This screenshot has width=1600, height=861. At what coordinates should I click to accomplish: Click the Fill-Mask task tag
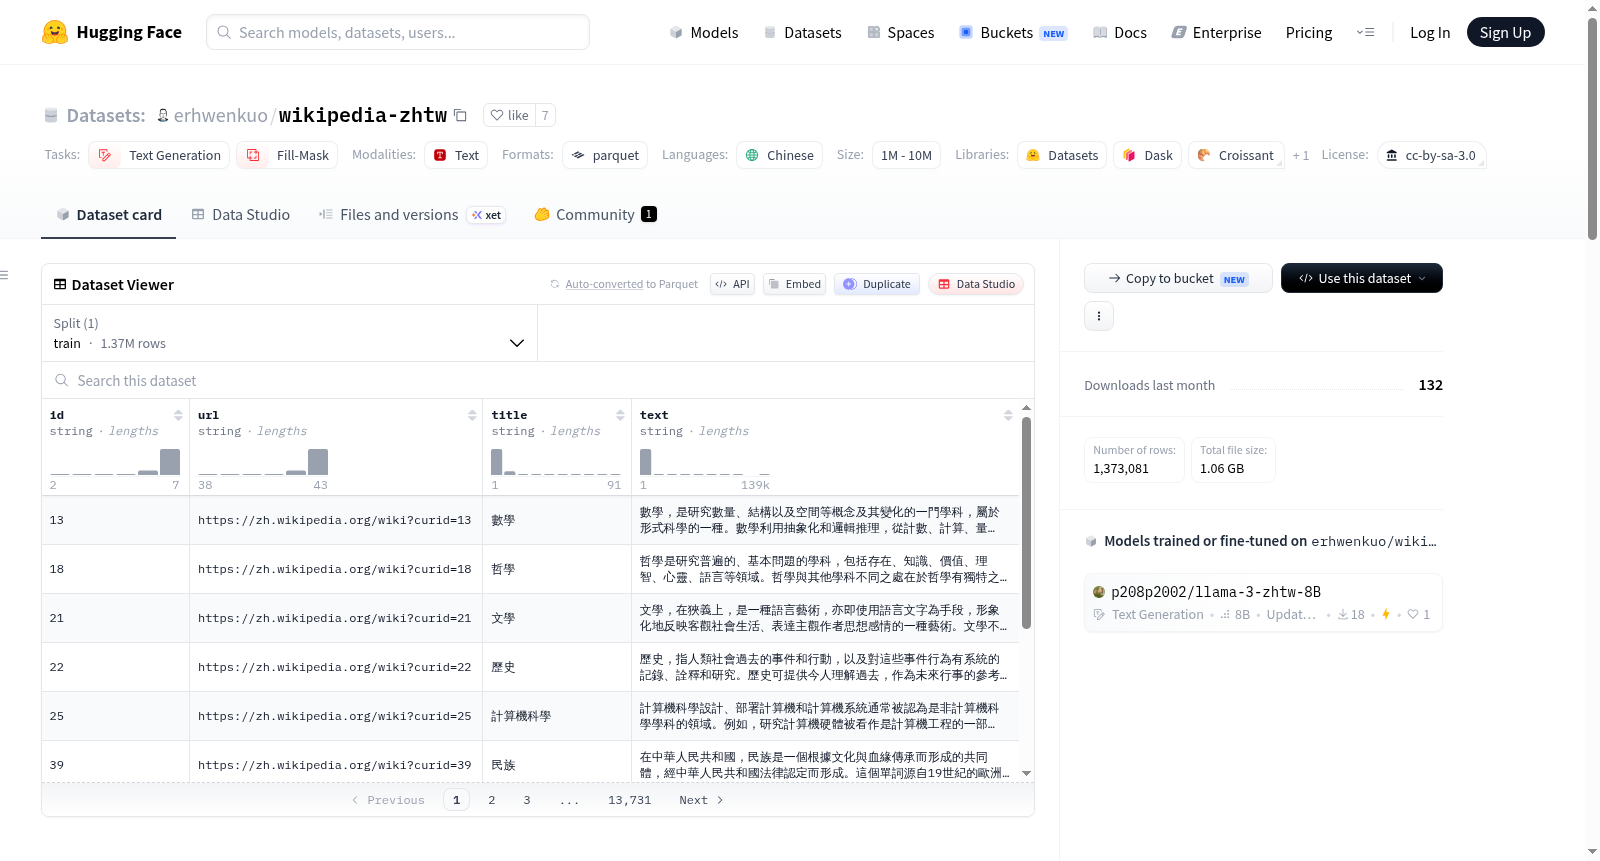point(287,155)
